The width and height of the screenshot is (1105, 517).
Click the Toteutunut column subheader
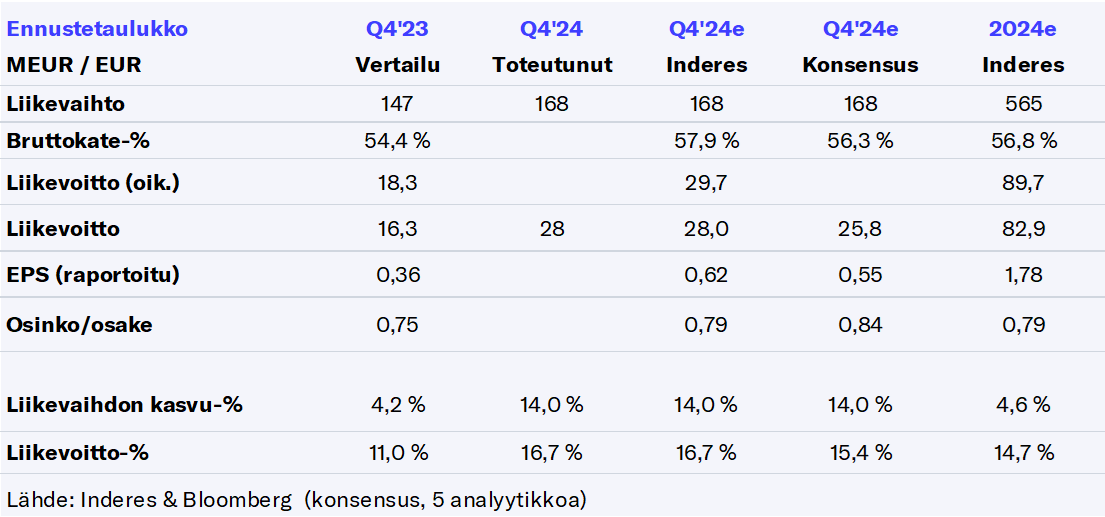pos(552,65)
